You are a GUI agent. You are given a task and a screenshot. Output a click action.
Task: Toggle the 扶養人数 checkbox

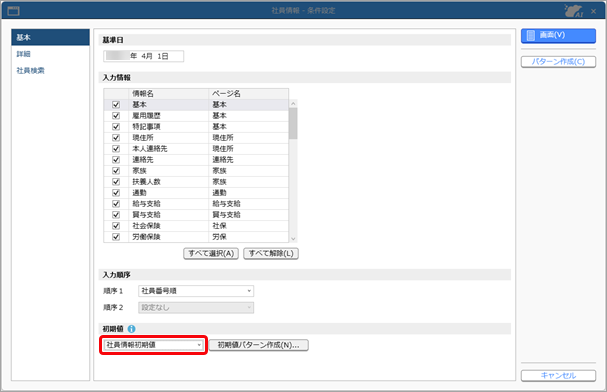pos(116,181)
